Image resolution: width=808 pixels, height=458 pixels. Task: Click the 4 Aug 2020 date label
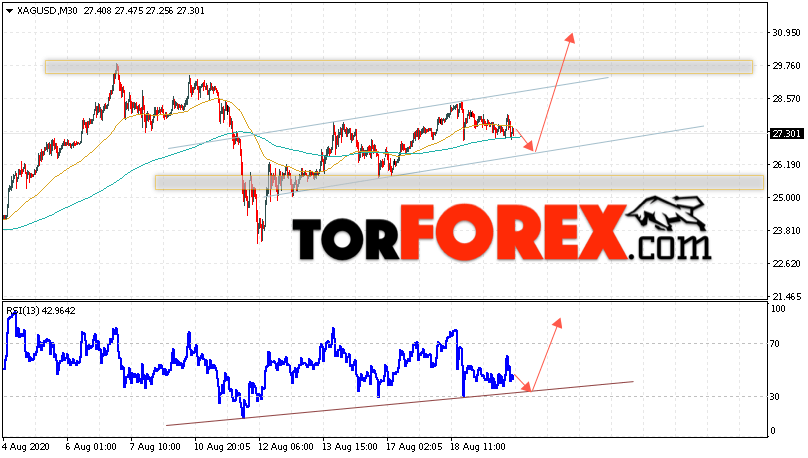point(26,447)
